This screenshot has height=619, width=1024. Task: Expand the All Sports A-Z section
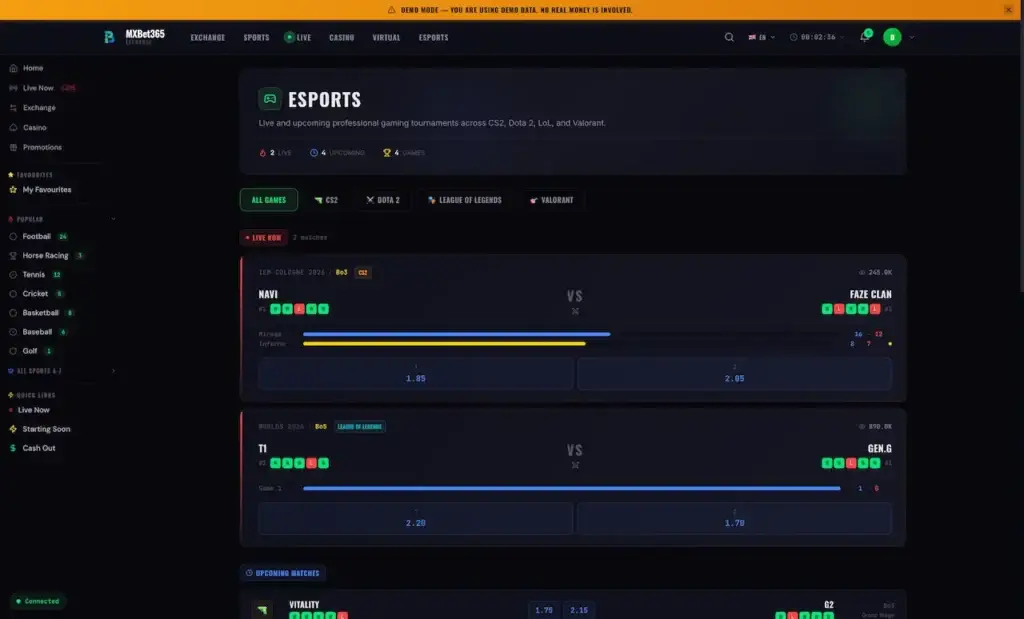click(113, 371)
